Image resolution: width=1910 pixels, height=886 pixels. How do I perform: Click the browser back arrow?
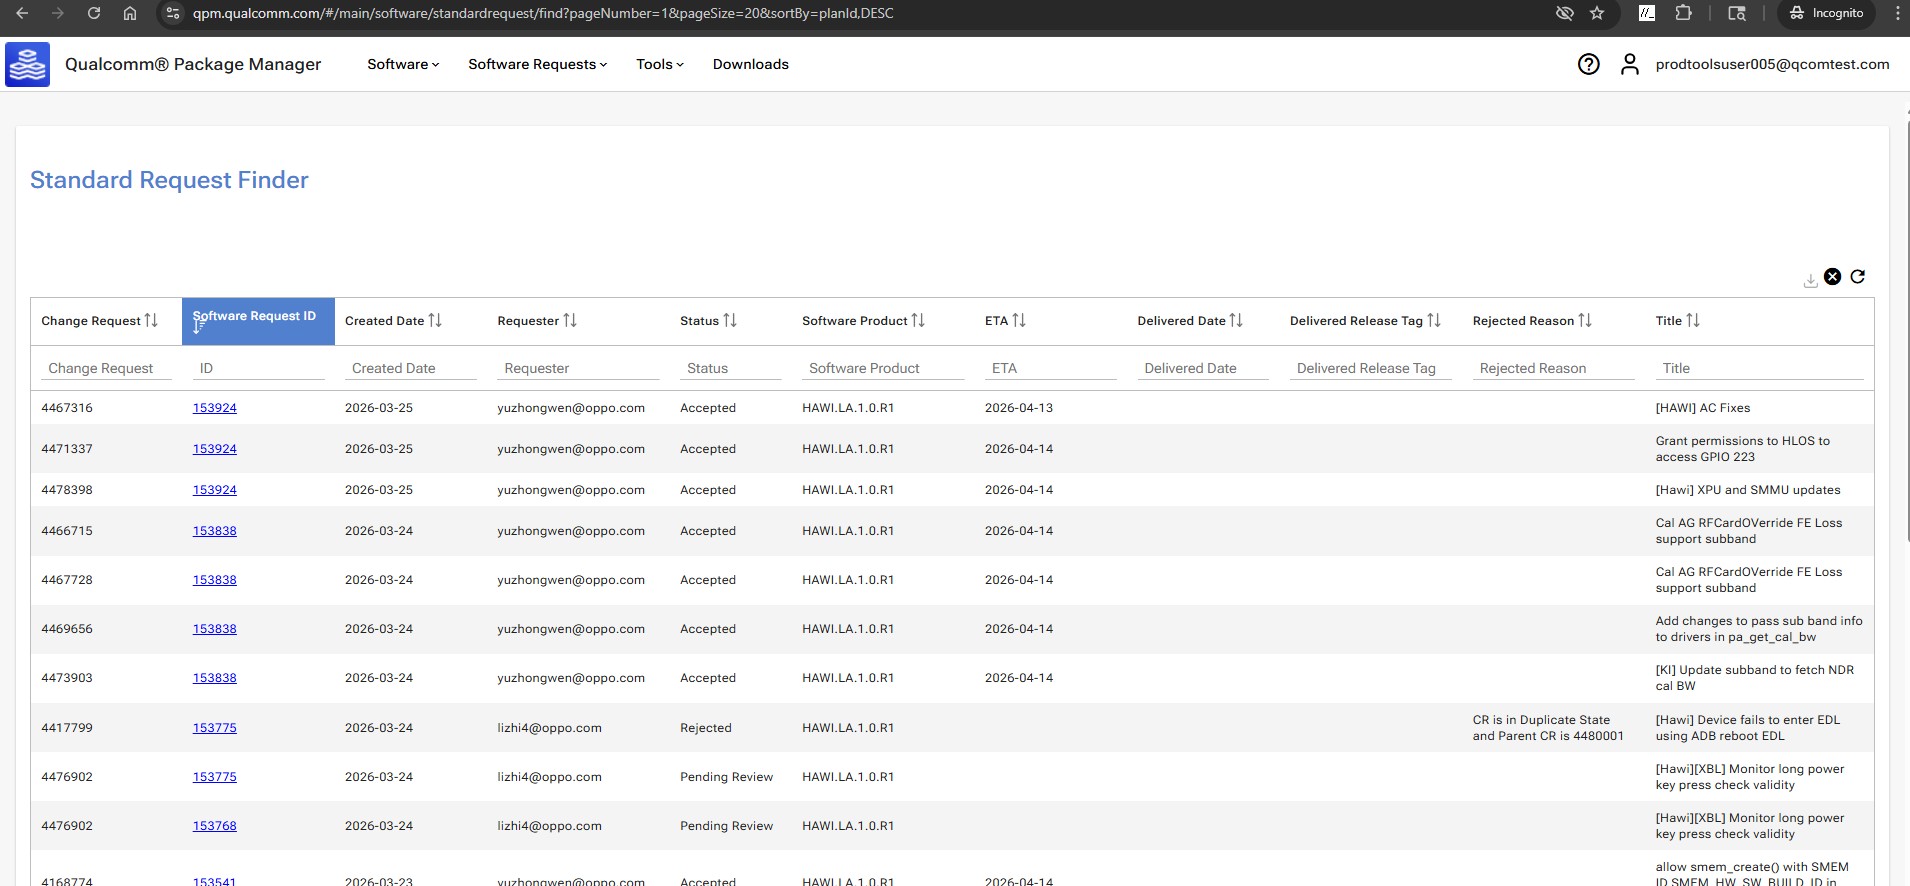(22, 13)
